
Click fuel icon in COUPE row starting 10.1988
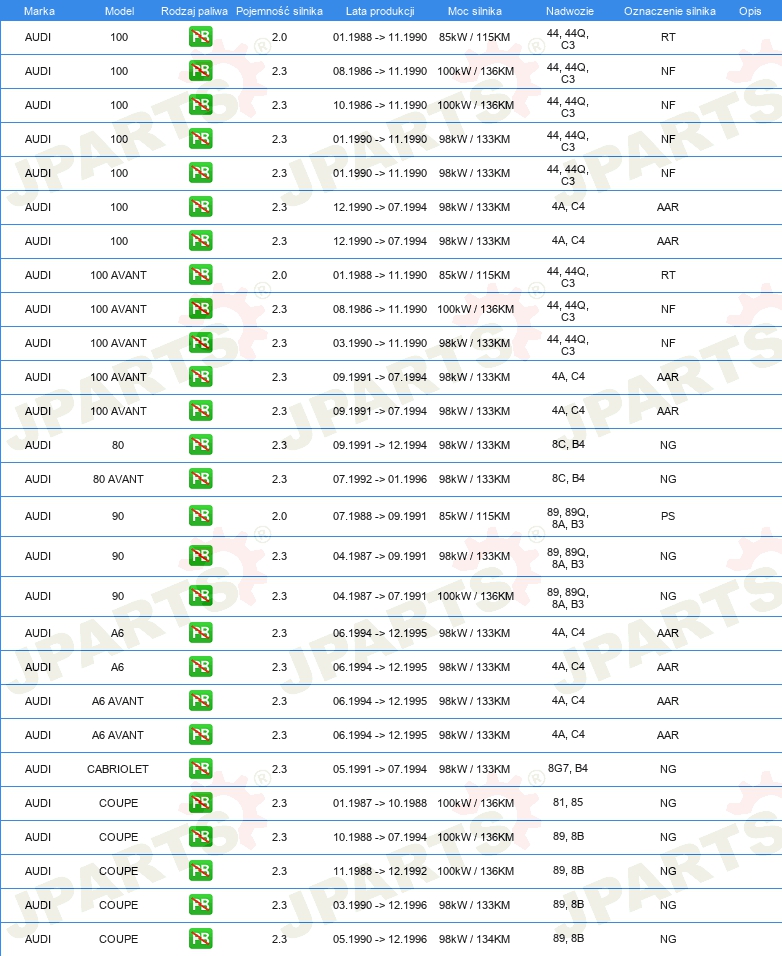(x=201, y=837)
